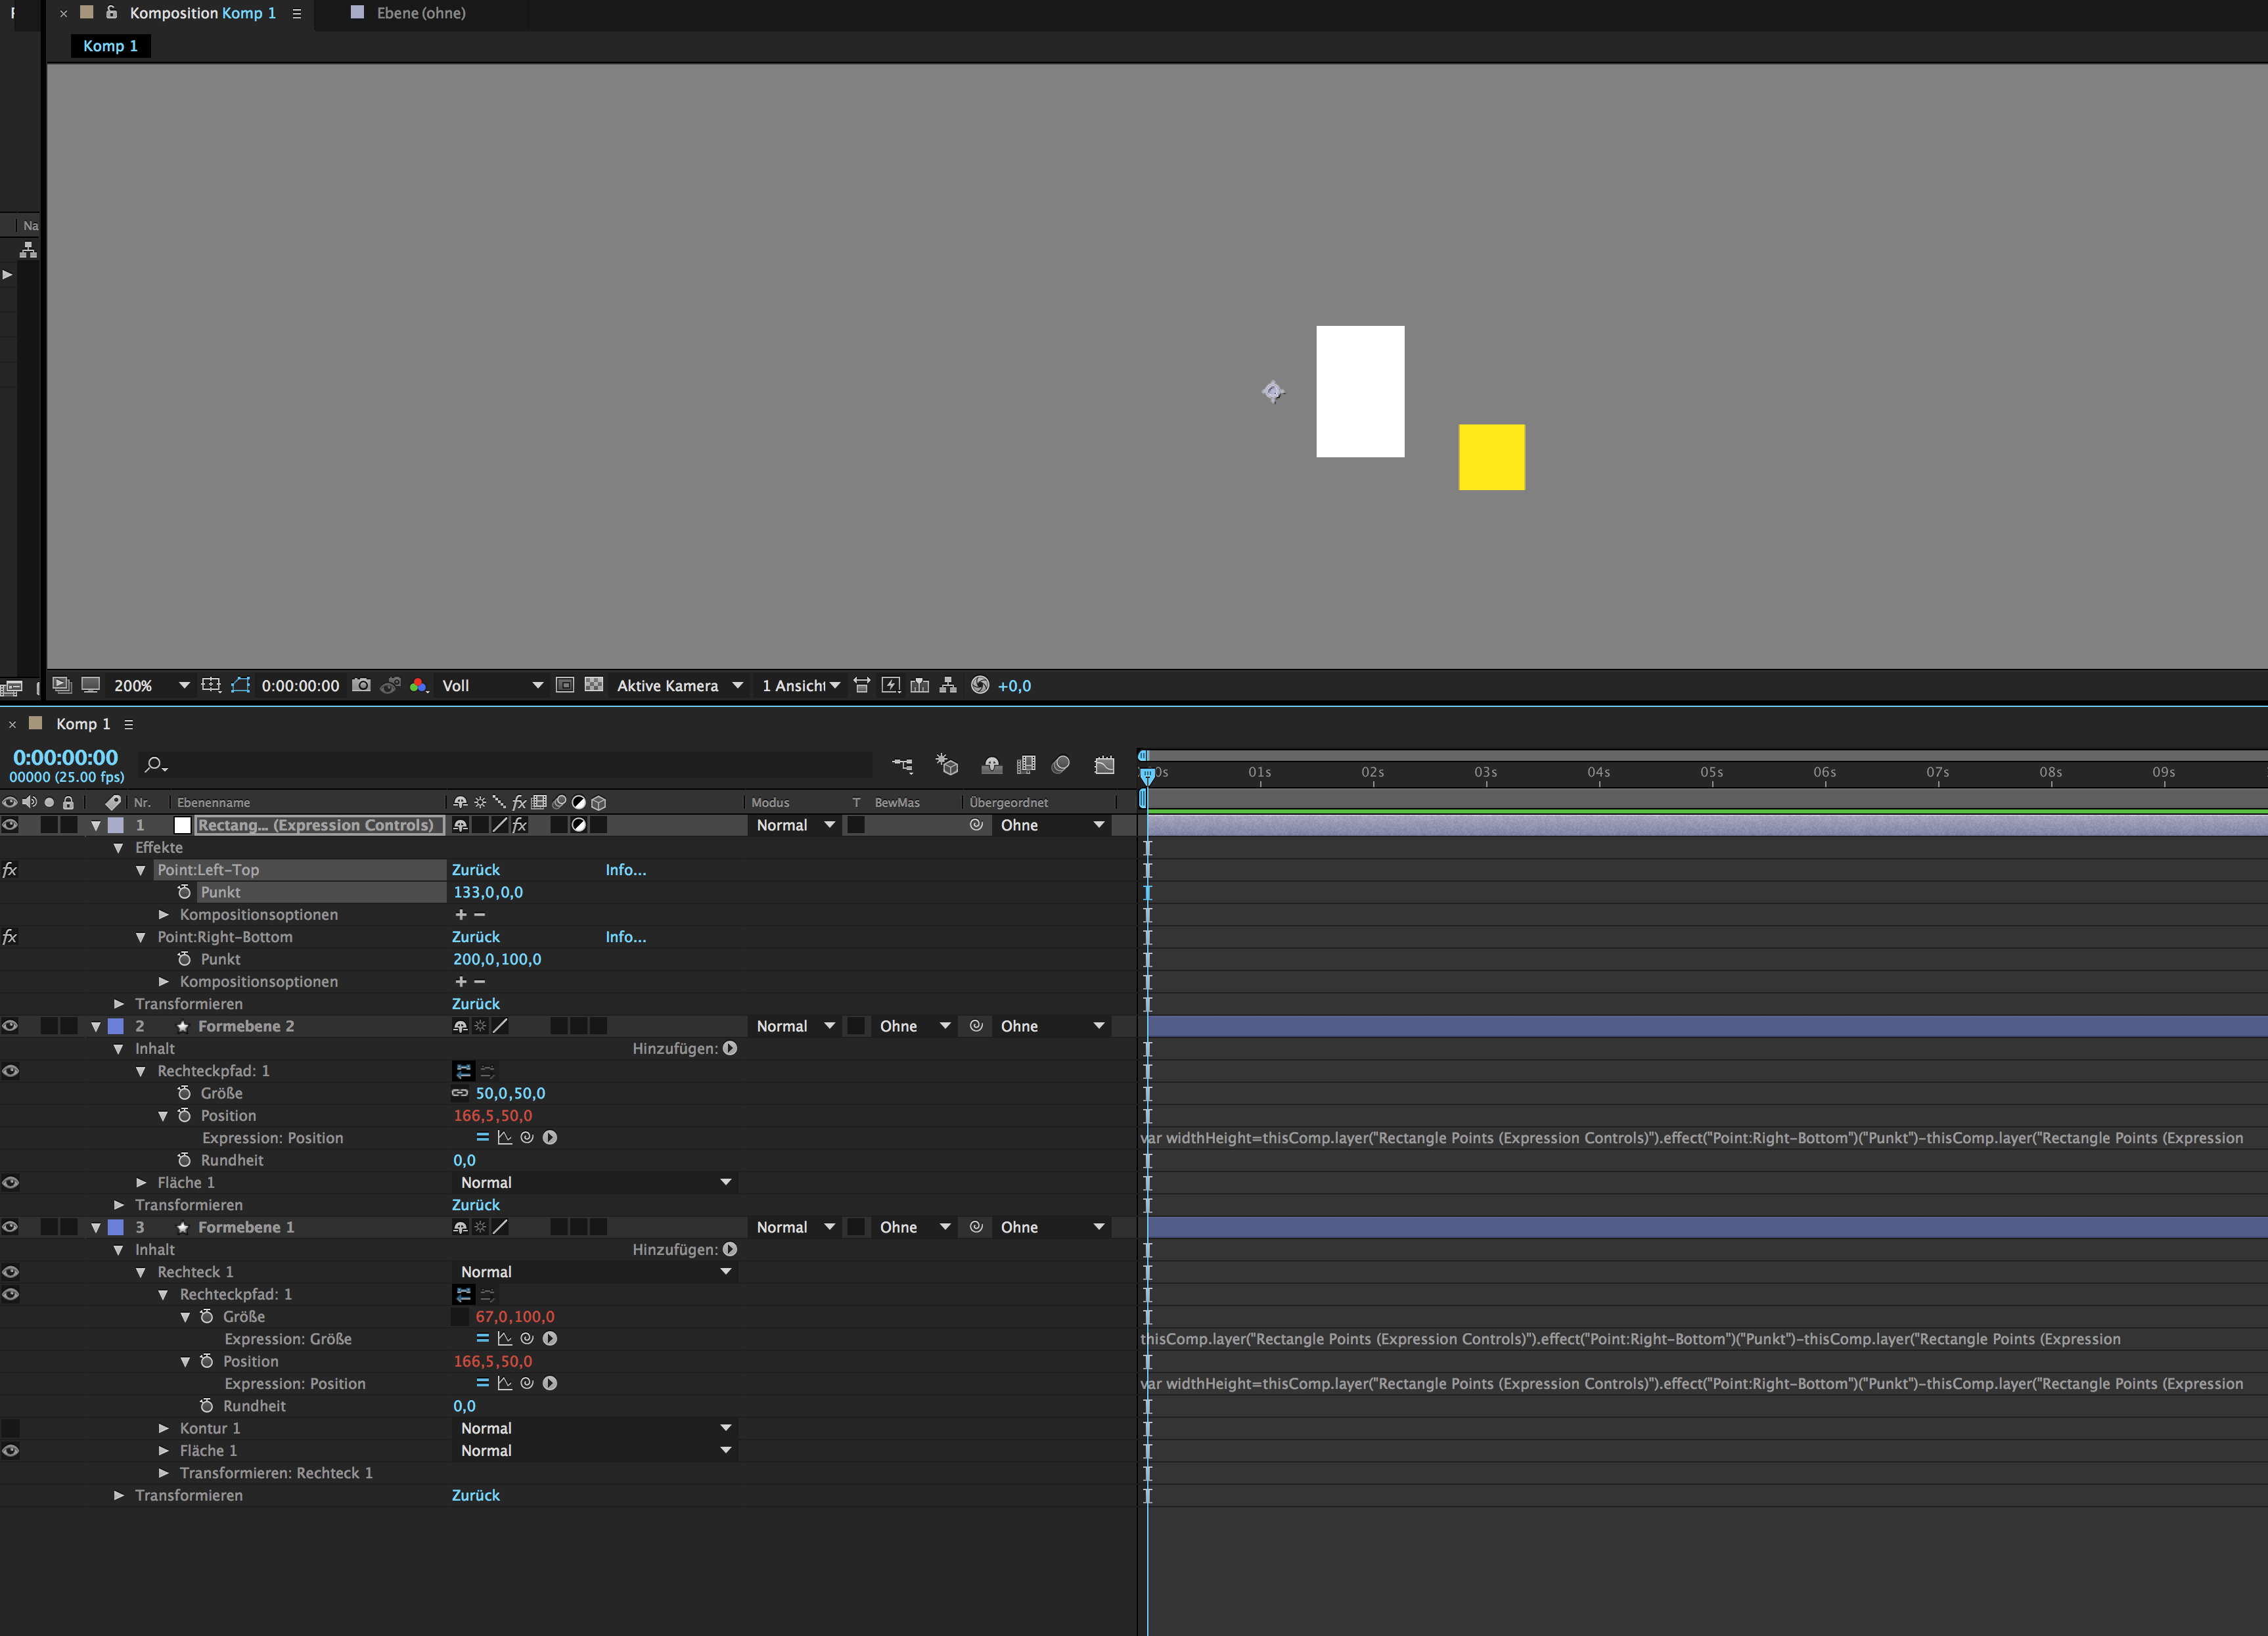Switch to the Ebene (ohne) tab
This screenshot has height=1636, width=2268.
420,13
